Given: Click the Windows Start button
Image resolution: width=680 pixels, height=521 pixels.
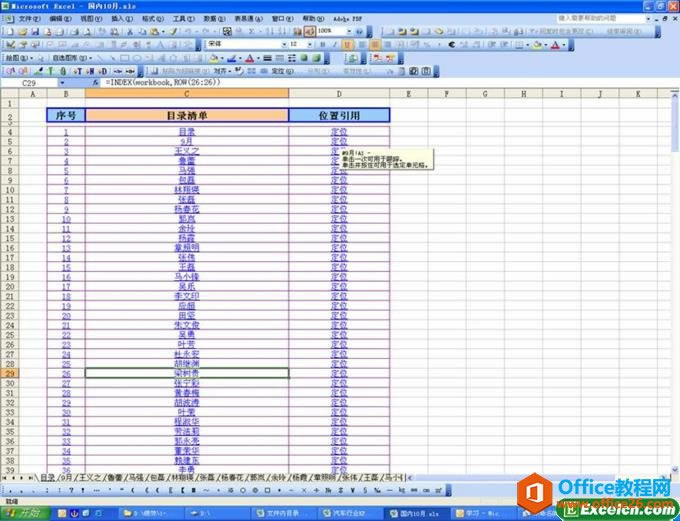Looking at the screenshot, I should tap(26, 514).
